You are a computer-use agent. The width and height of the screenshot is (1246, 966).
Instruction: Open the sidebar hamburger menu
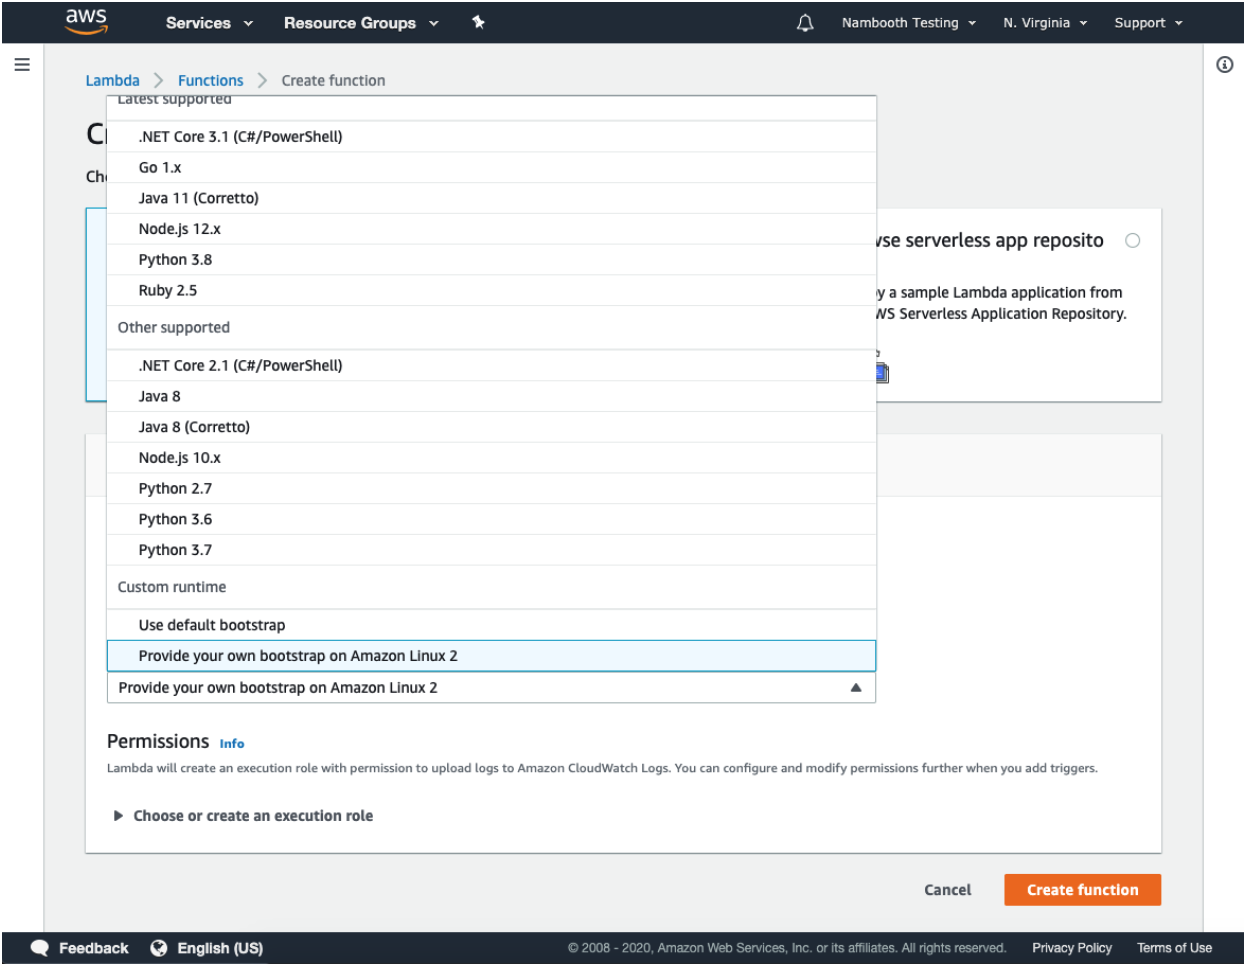21,64
